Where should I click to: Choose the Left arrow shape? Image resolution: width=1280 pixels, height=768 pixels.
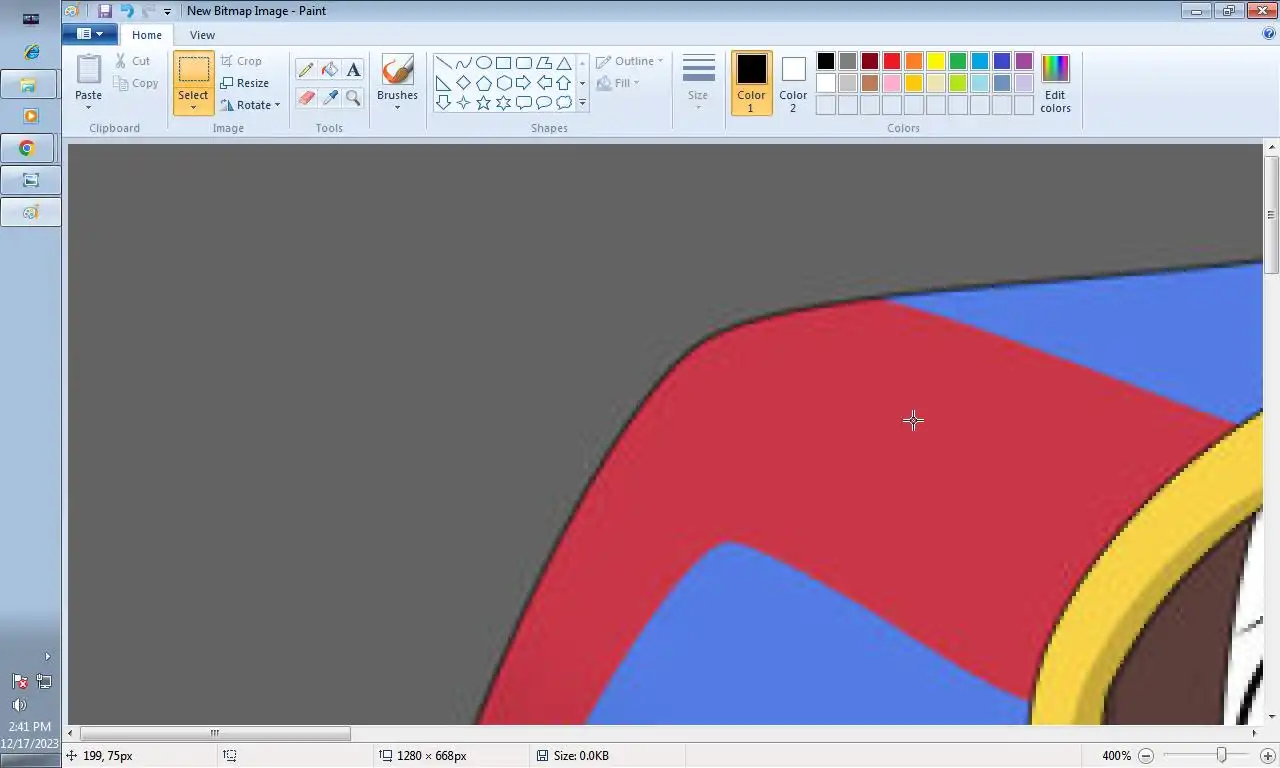click(x=543, y=83)
